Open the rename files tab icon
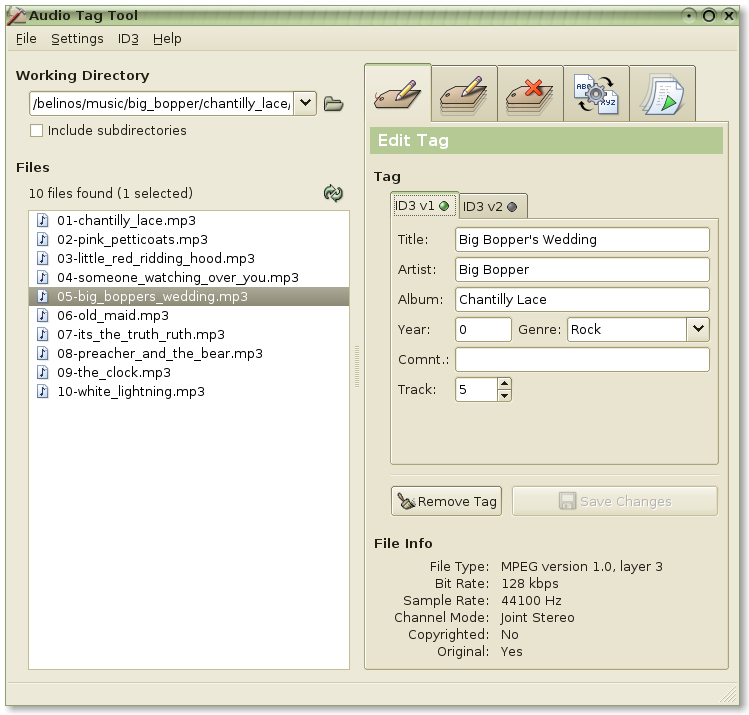This screenshot has height=715, width=749. pos(596,94)
